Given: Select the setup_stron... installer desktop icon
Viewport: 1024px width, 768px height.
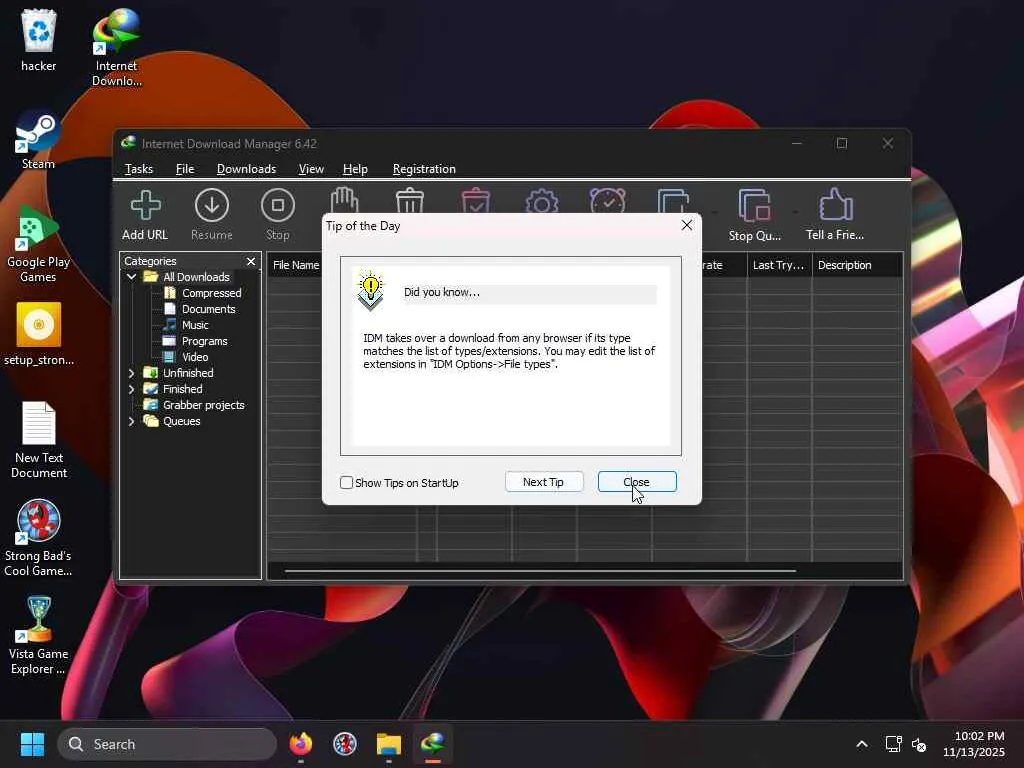Looking at the screenshot, I should tap(39, 334).
